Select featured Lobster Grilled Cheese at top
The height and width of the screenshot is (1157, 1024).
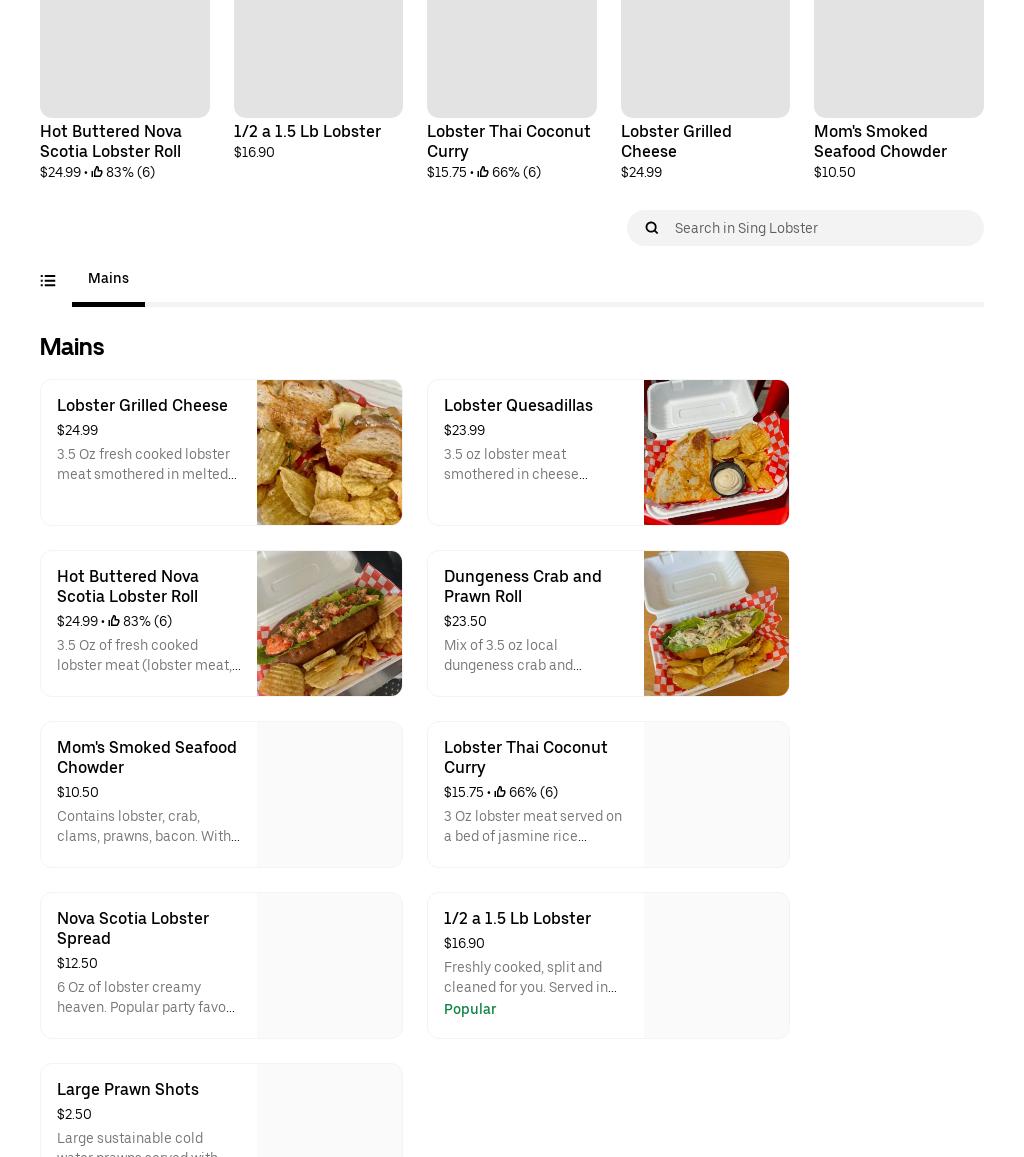676,141
